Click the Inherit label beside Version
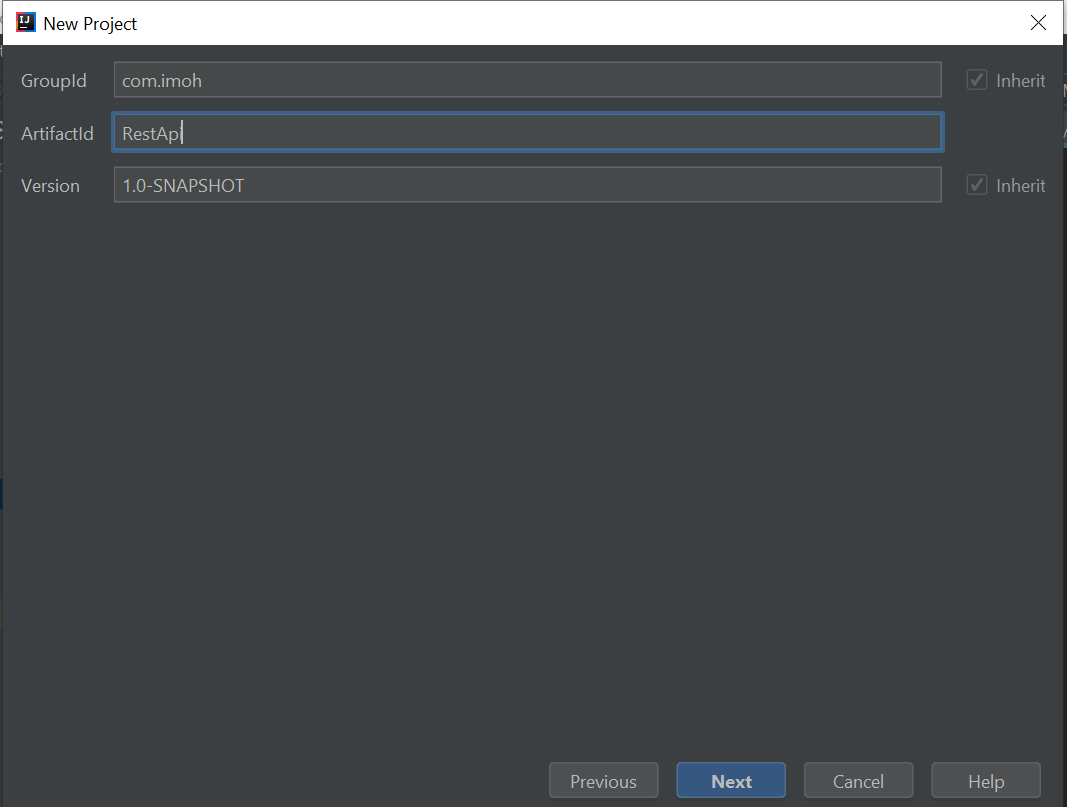The height and width of the screenshot is (807, 1067). click(x=1022, y=184)
